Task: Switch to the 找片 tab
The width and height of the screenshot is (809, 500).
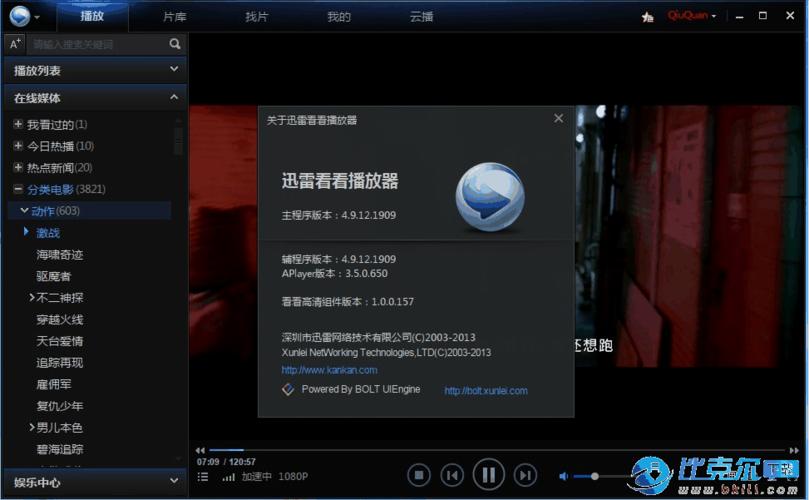Action: pyautogui.click(x=256, y=17)
